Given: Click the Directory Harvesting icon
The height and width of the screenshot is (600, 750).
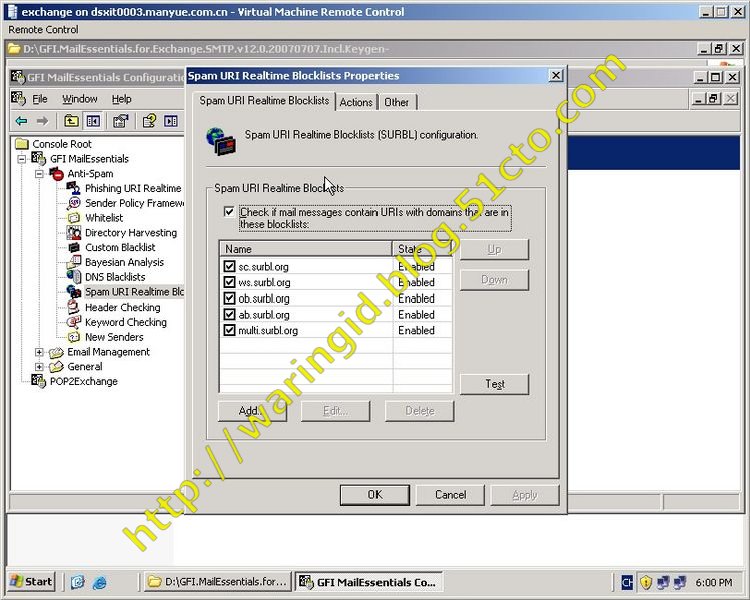Looking at the screenshot, I should point(74,232).
